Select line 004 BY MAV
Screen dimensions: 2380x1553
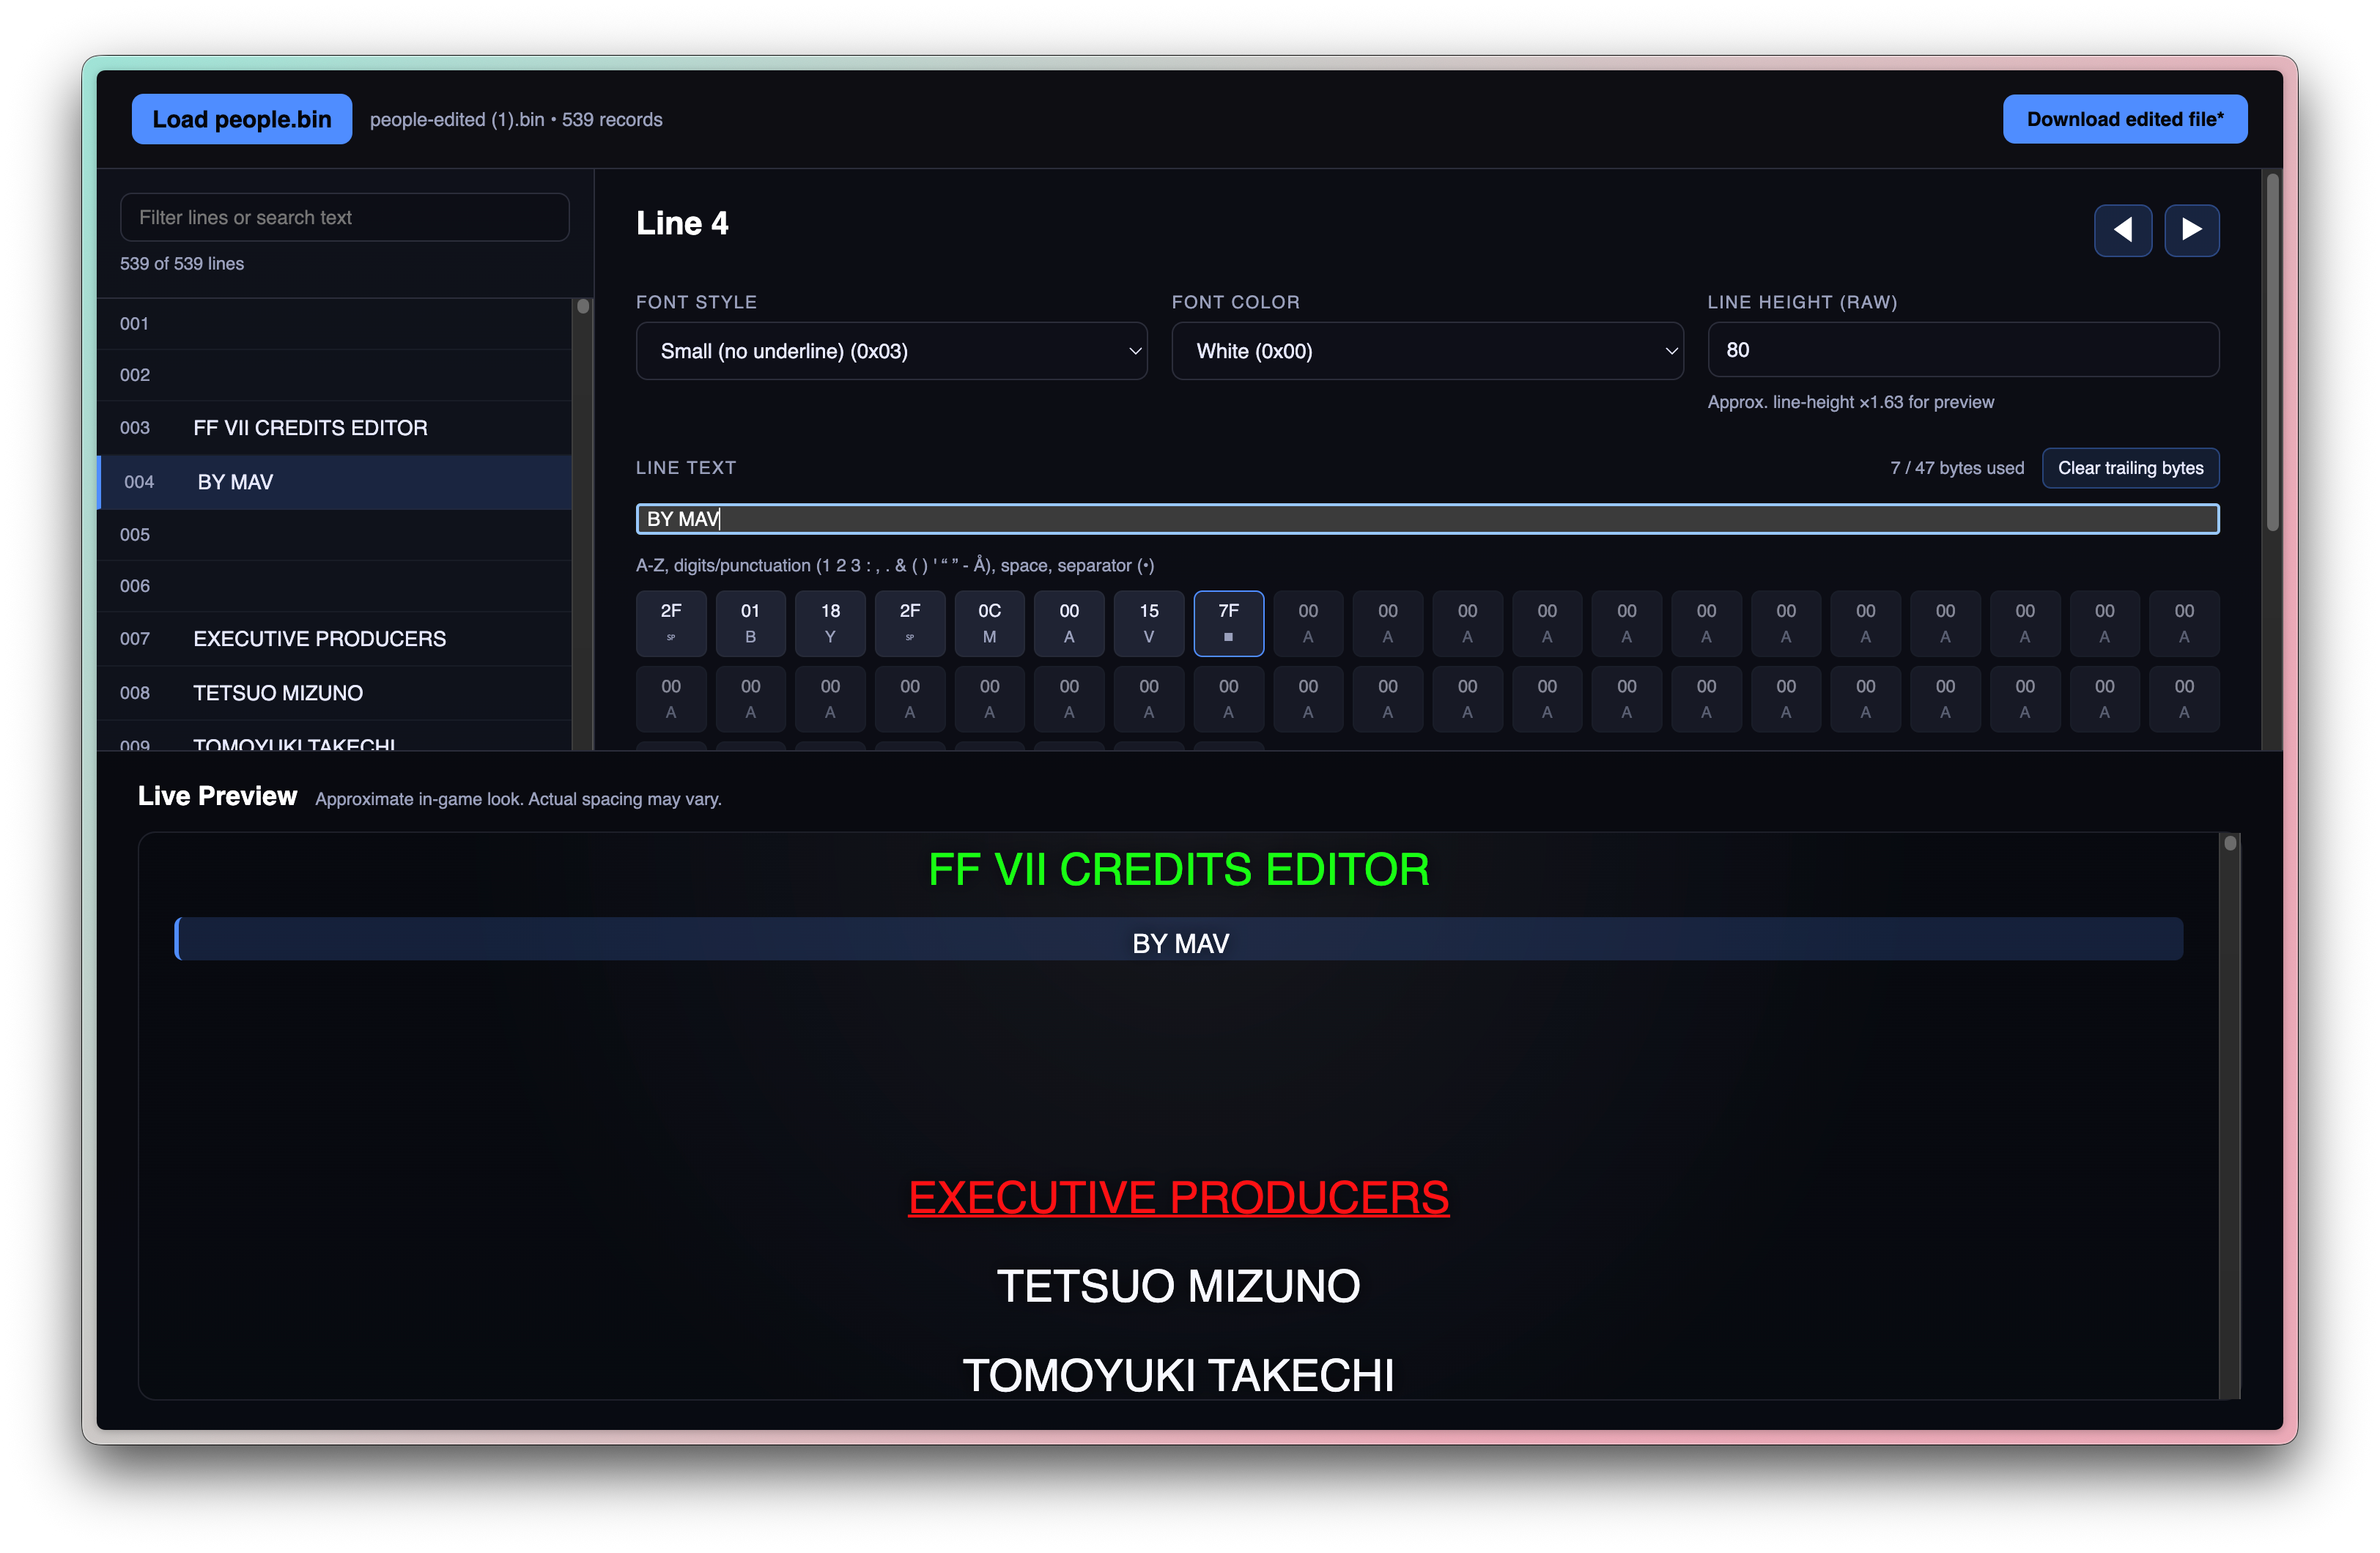tap(334, 482)
